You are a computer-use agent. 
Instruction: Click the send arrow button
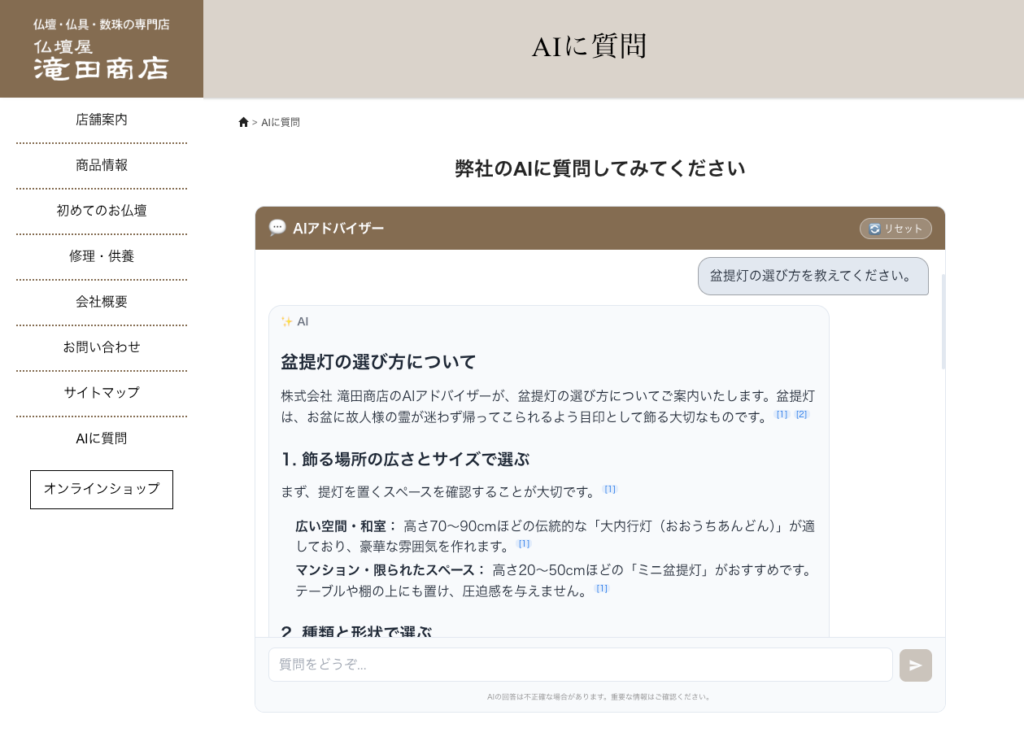pyautogui.click(x=916, y=665)
